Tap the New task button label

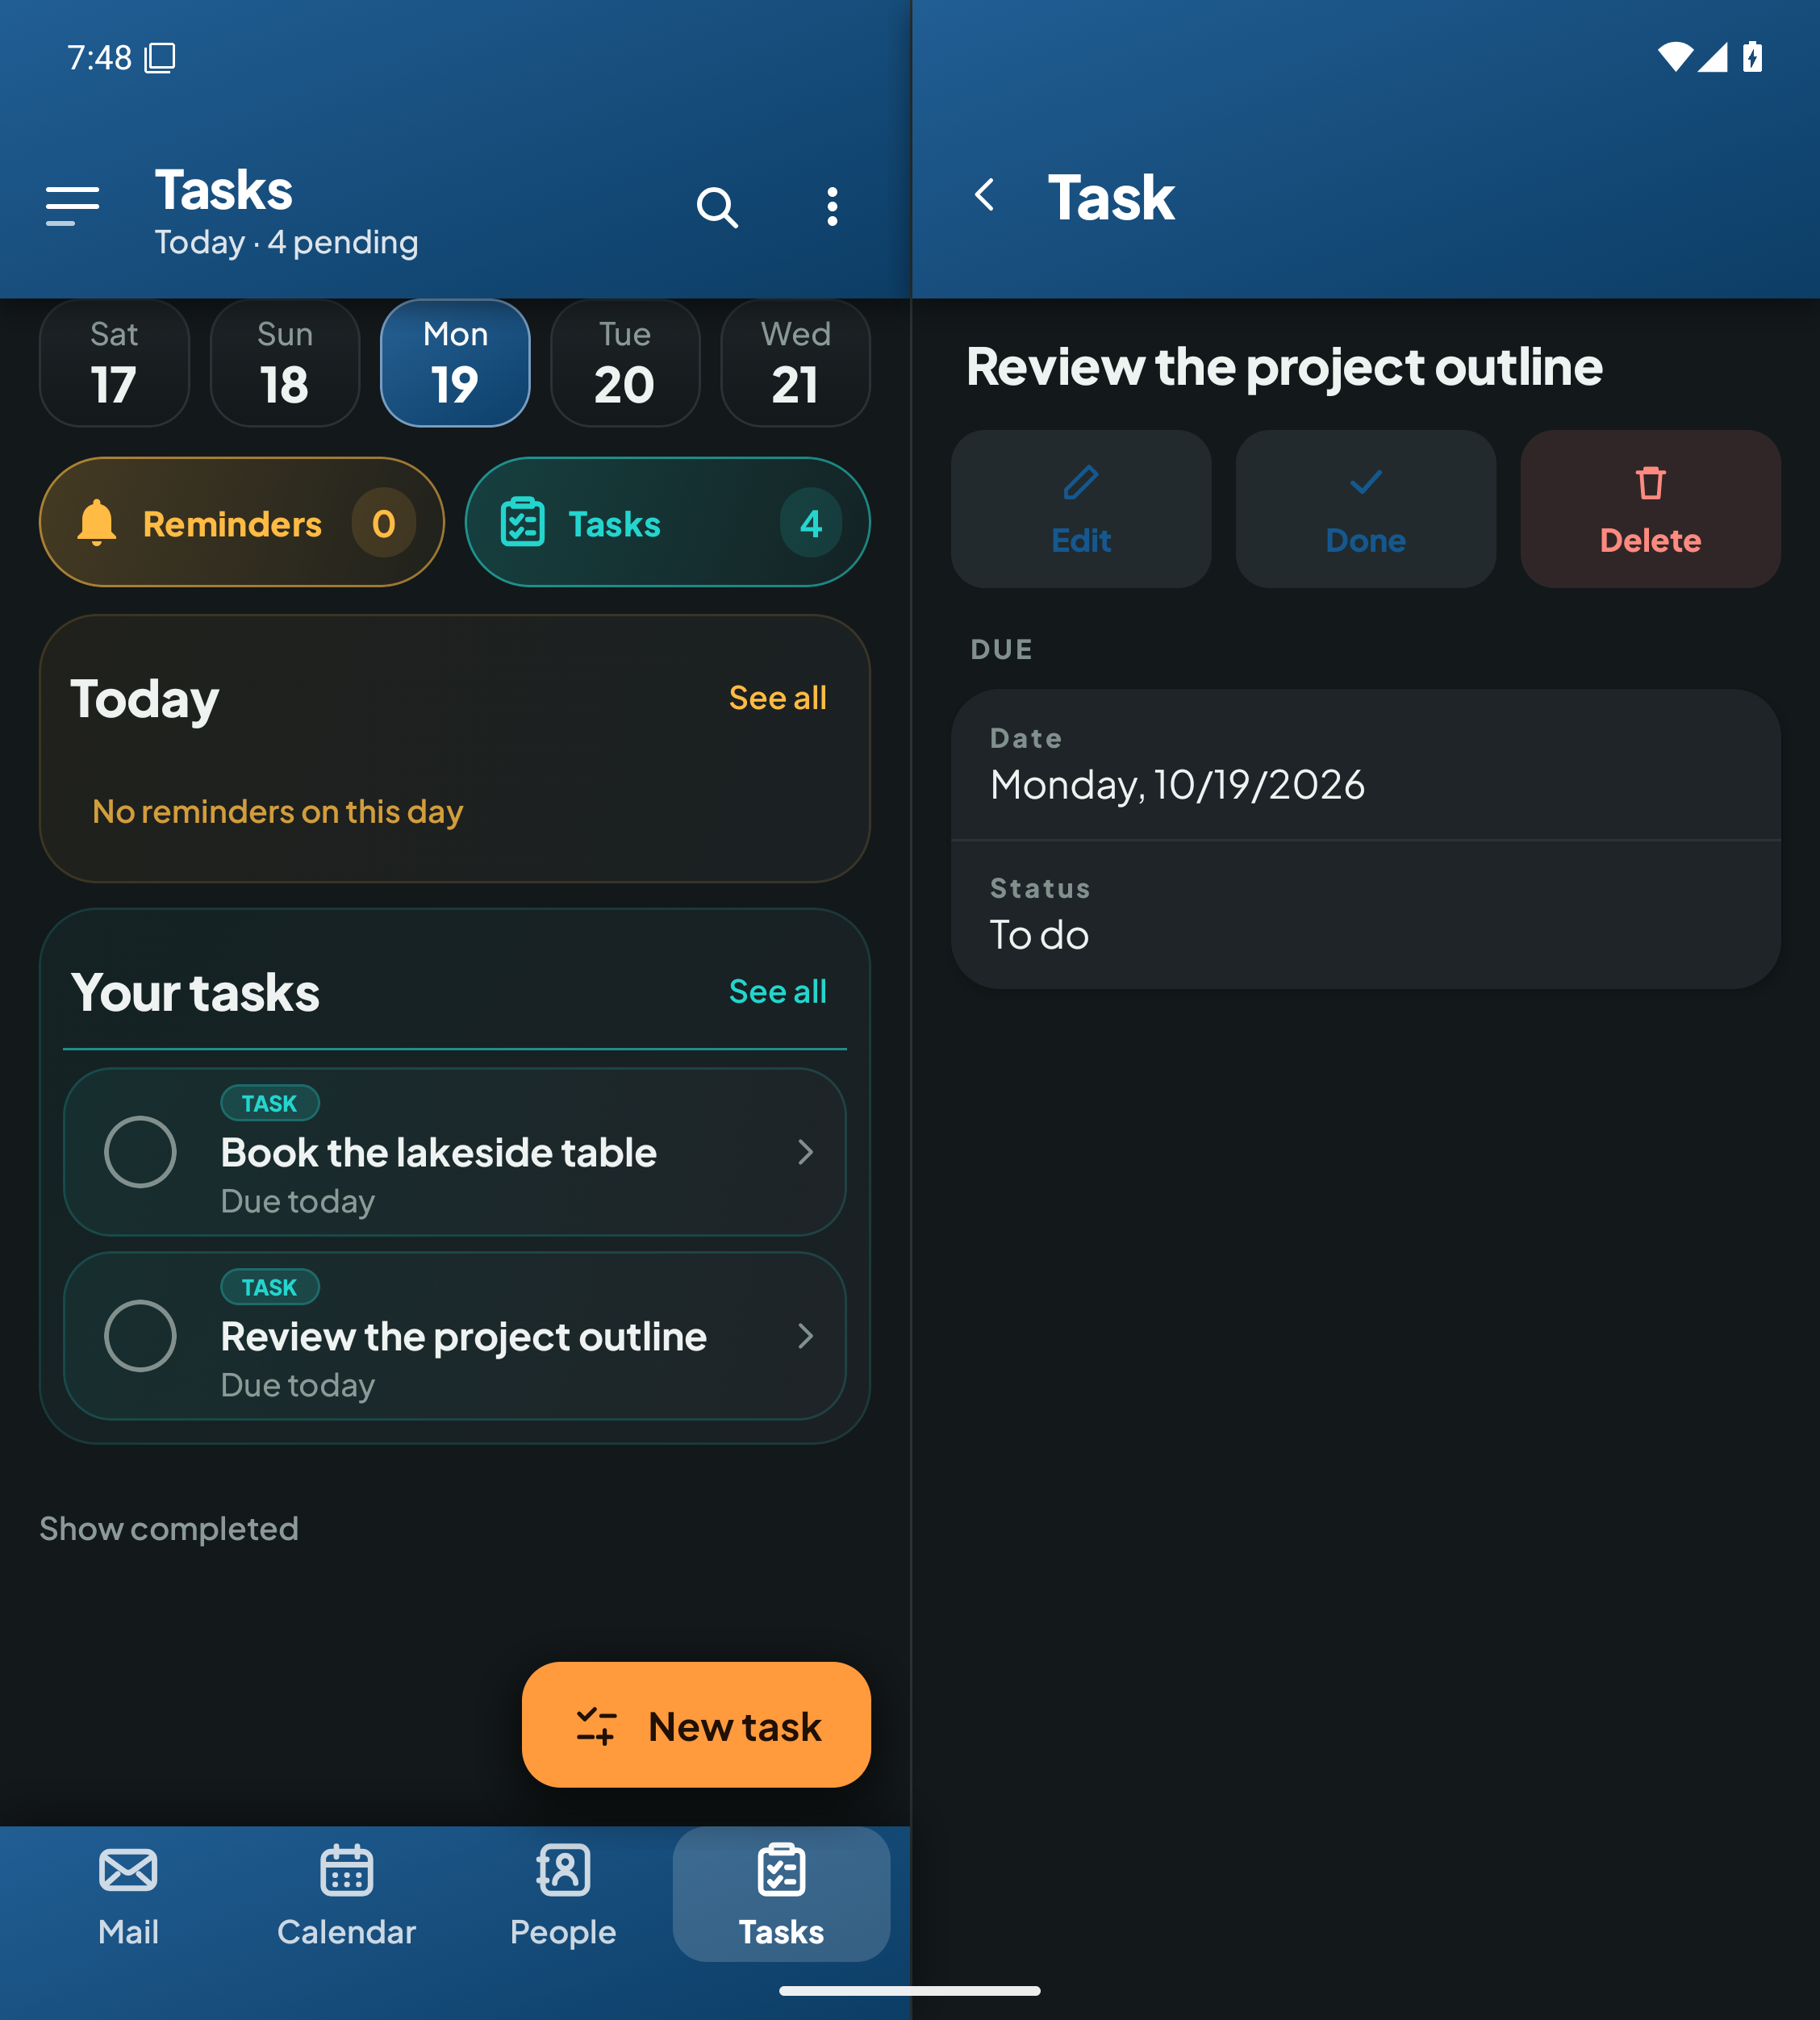(x=735, y=1727)
